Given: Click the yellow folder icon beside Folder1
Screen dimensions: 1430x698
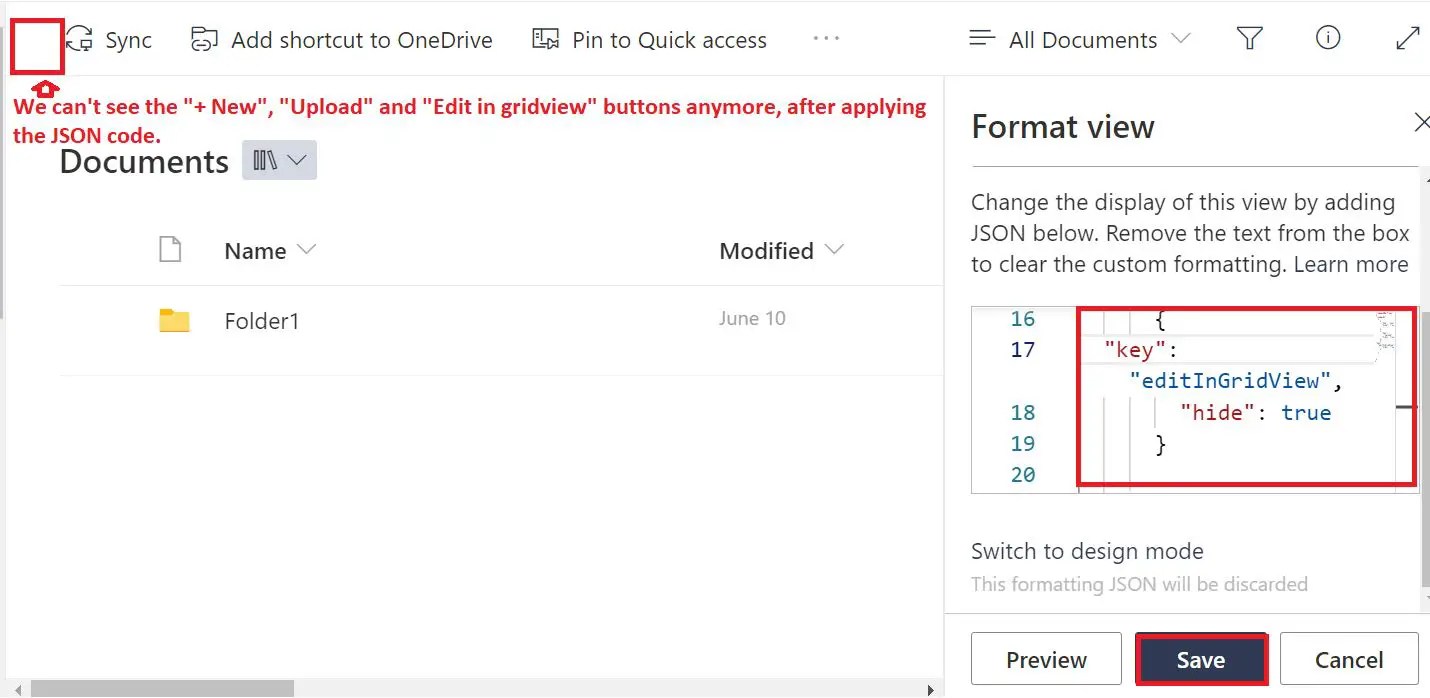Looking at the screenshot, I should (x=174, y=320).
